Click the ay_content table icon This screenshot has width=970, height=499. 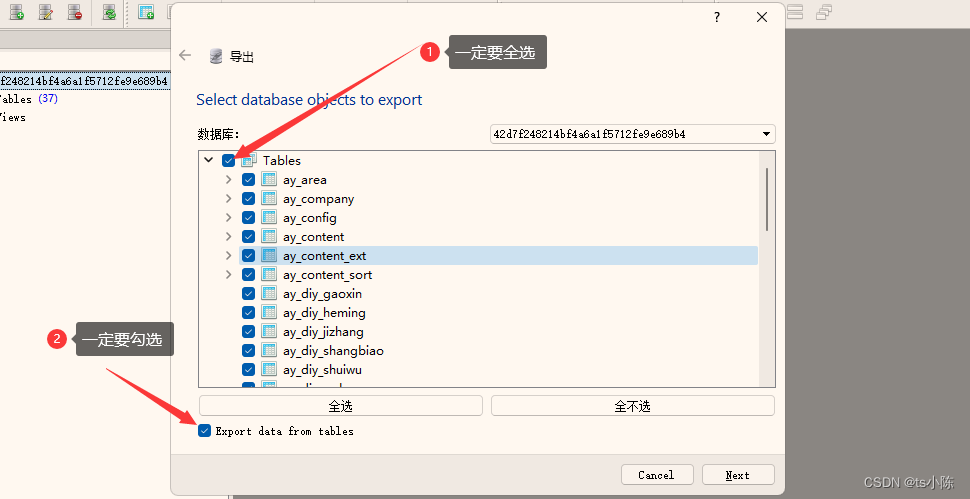point(268,237)
